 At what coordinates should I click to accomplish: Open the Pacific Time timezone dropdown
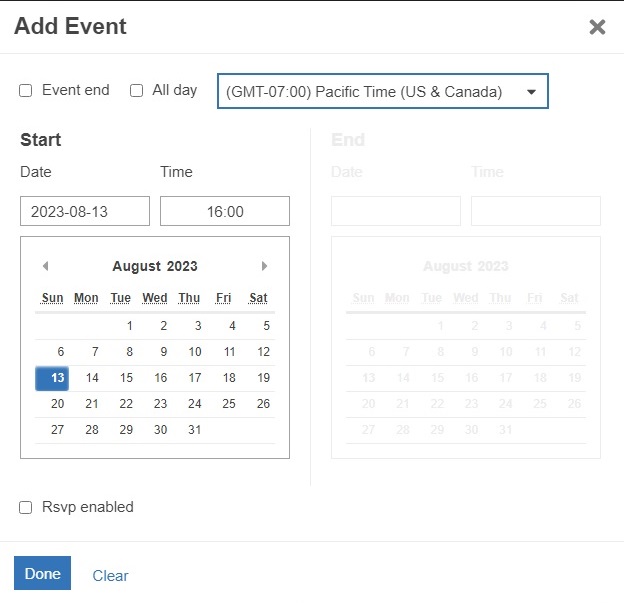(x=382, y=92)
